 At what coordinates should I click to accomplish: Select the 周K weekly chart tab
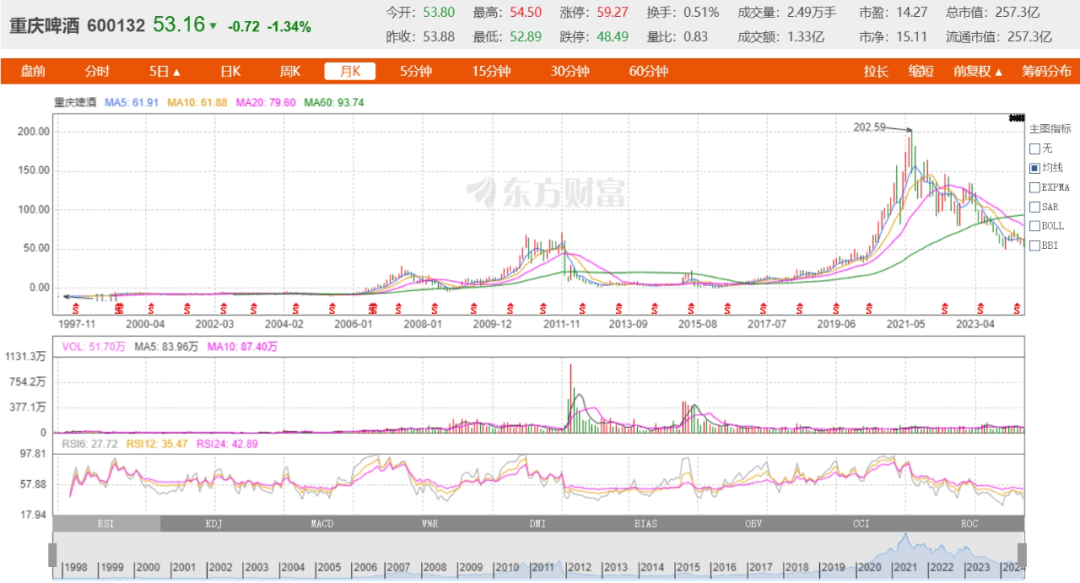point(290,71)
